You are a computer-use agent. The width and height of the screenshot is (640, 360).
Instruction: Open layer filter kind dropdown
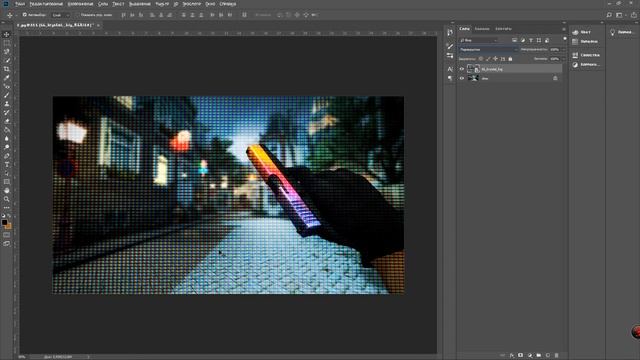(479, 40)
